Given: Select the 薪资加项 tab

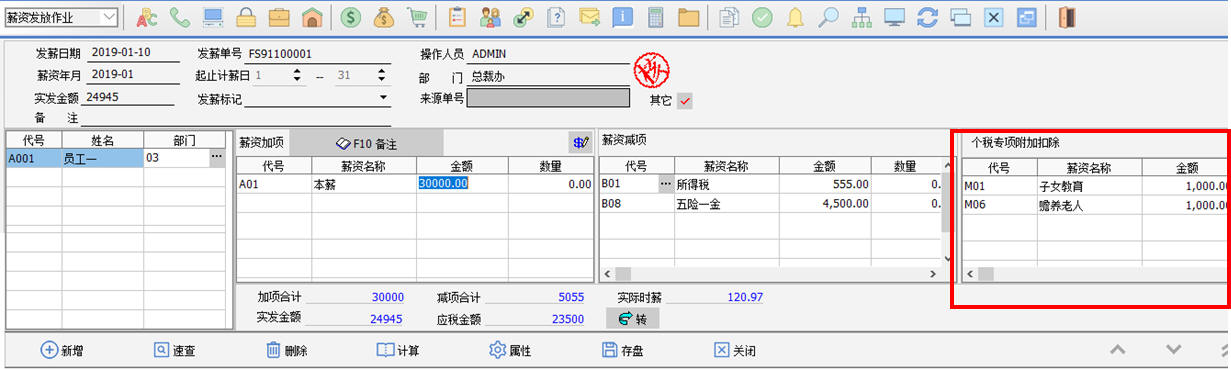Looking at the screenshot, I should tap(262, 143).
